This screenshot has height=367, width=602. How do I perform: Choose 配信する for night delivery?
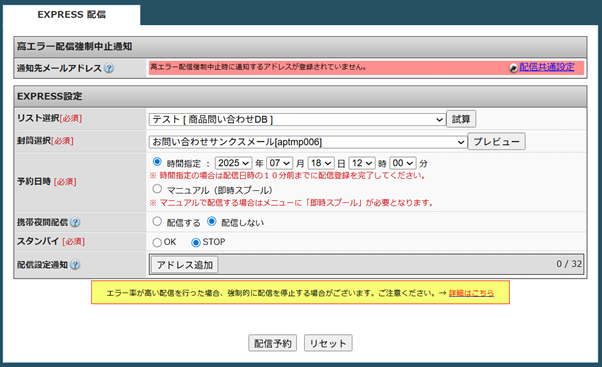(157, 221)
